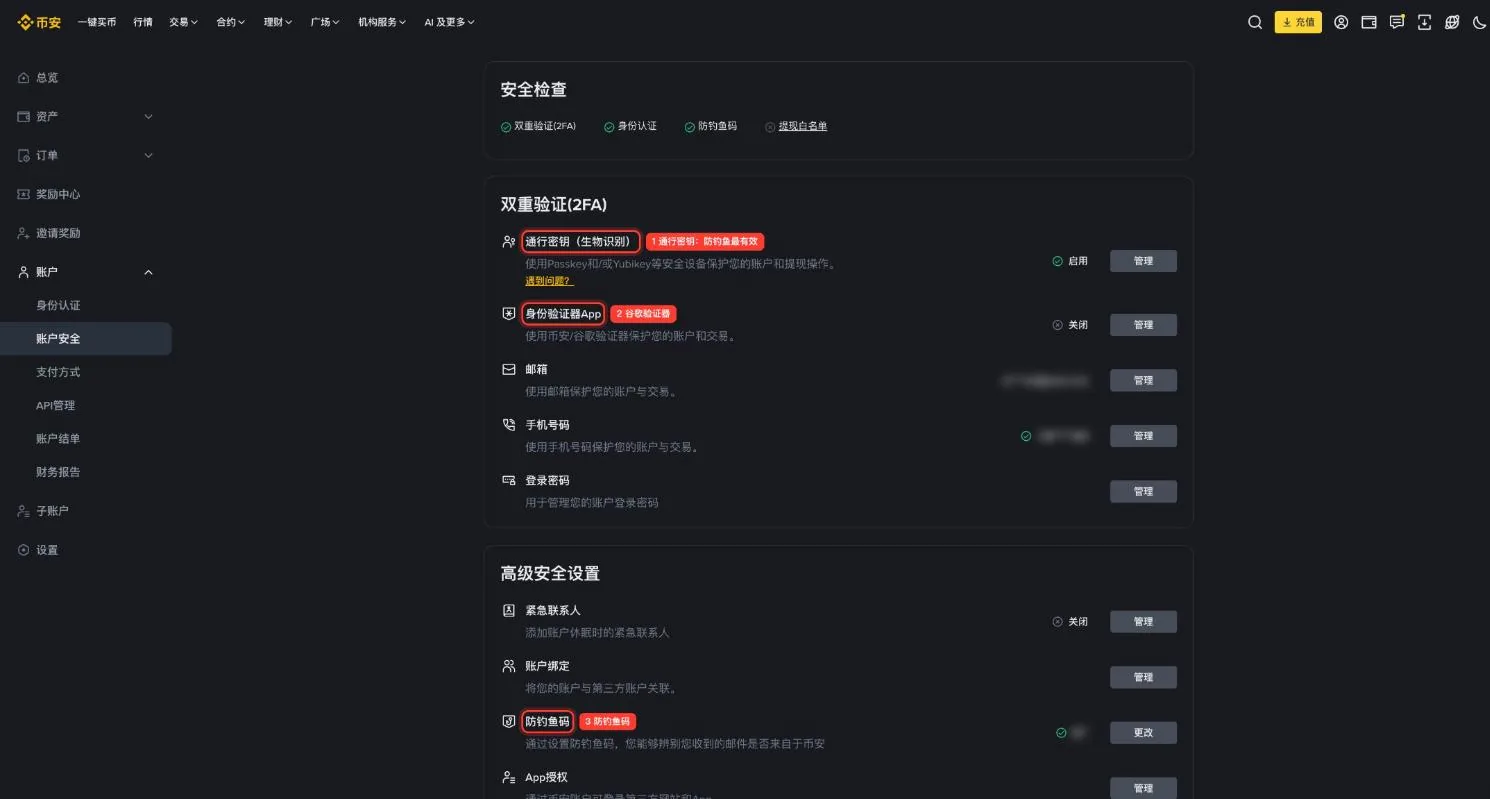
Task: Open the 广场 dropdown in top navigation
Action: click(325, 22)
